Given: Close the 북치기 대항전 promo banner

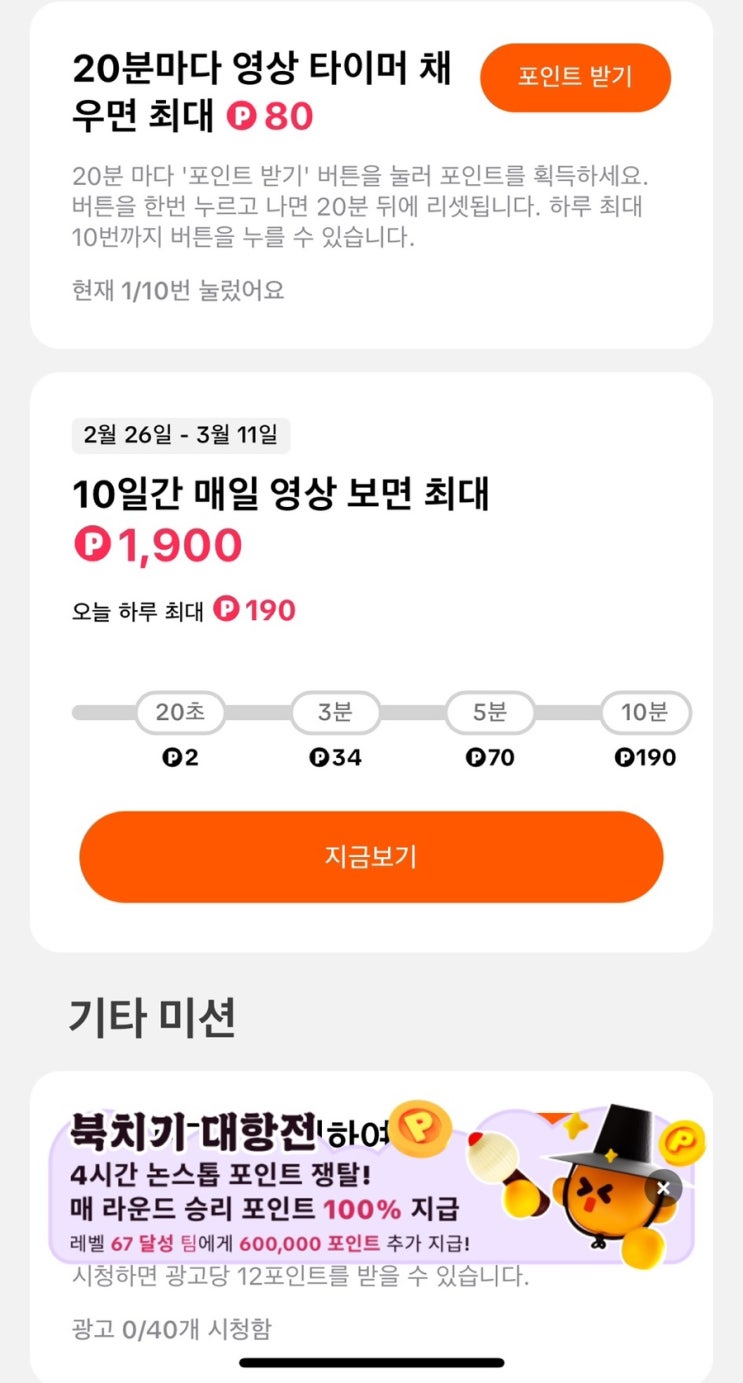Looking at the screenshot, I should [664, 1188].
